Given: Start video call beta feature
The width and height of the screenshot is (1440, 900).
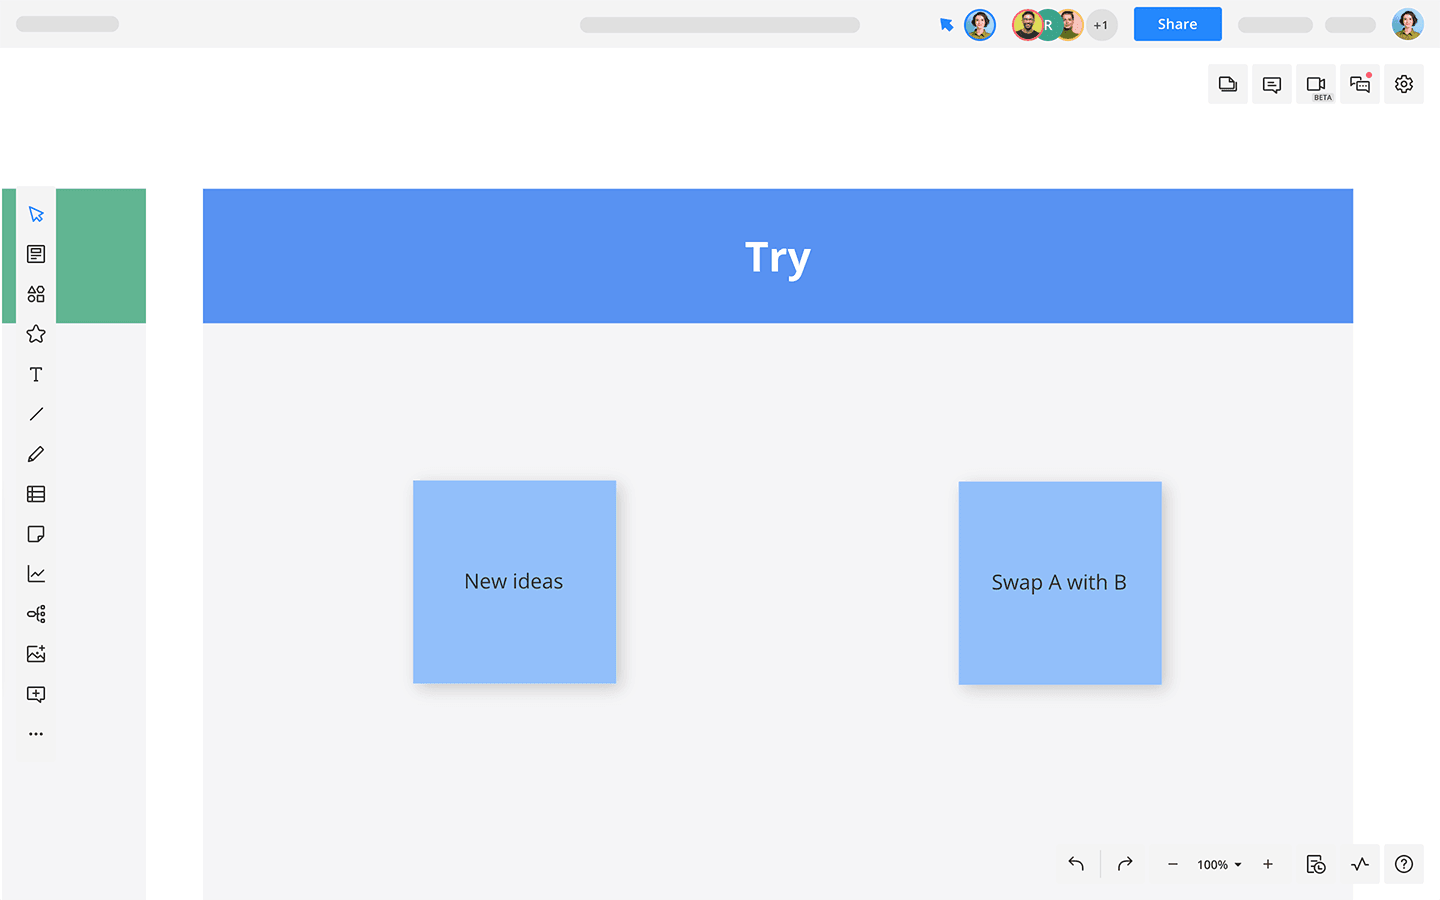Looking at the screenshot, I should tap(1316, 84).
